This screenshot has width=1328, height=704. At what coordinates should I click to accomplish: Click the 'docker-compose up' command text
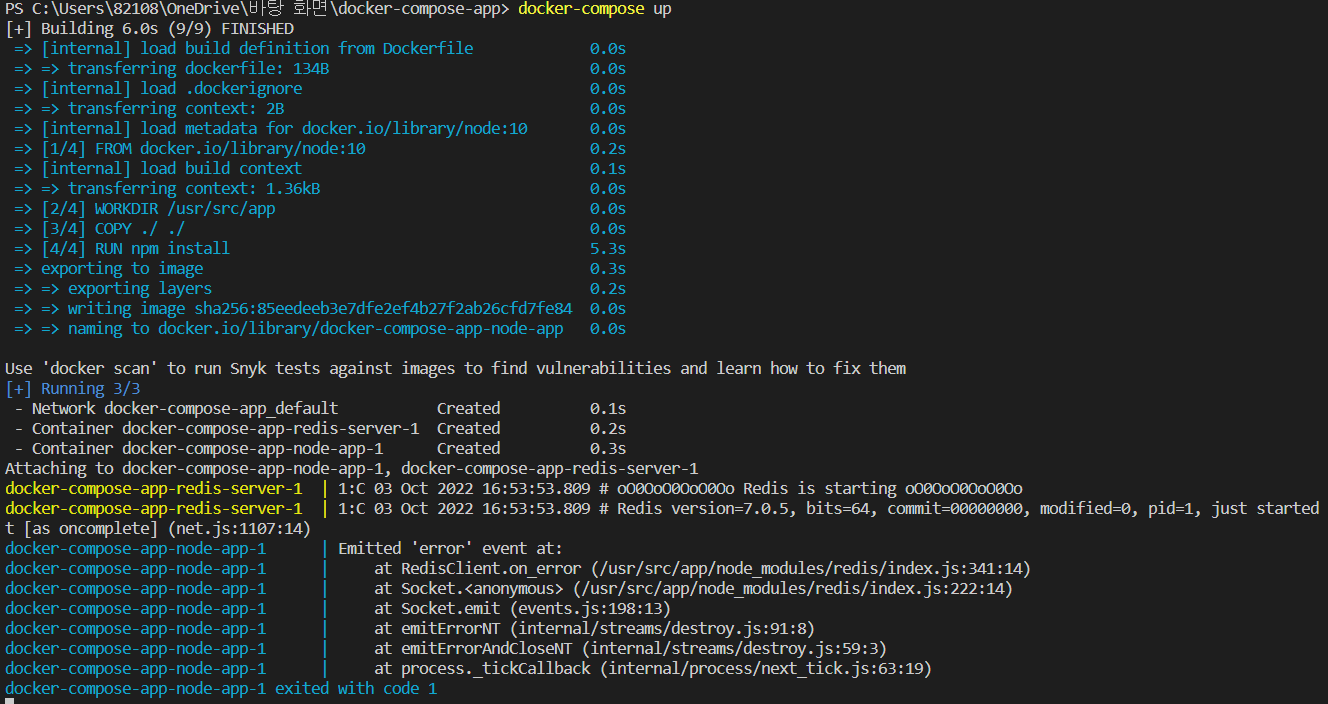(595, 9)
